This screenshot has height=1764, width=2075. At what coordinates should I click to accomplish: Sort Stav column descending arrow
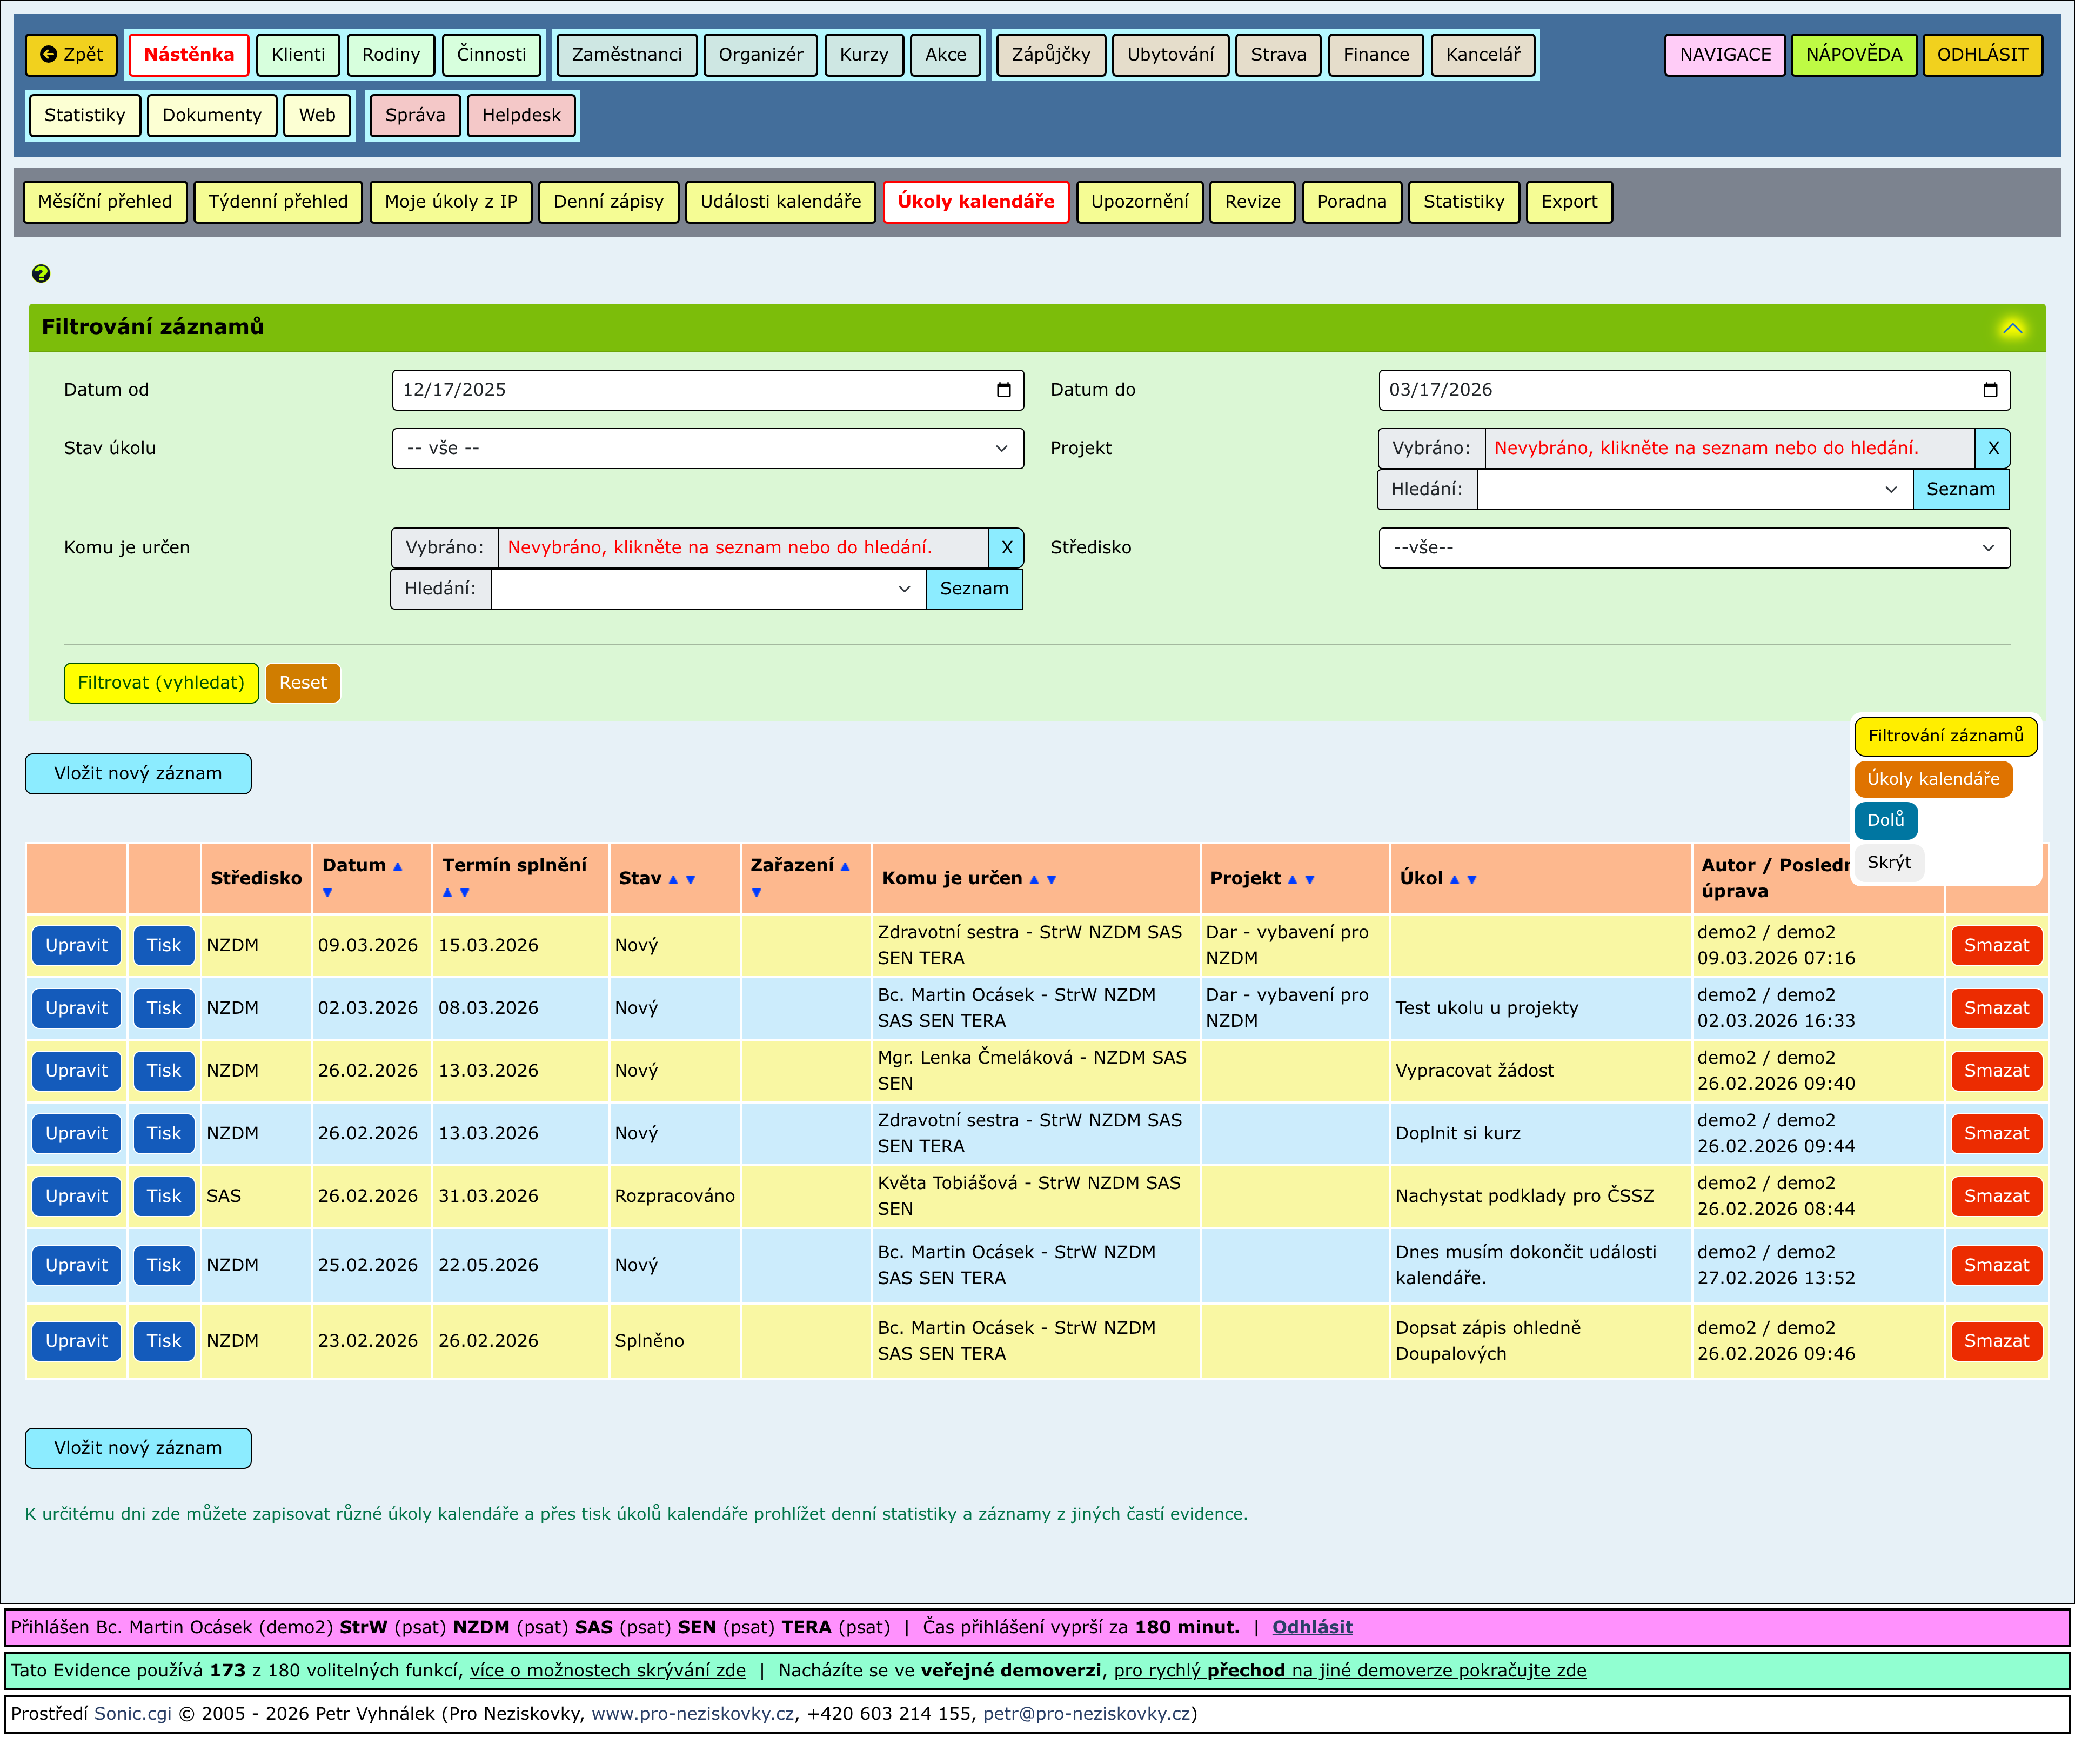pos(690,880)
